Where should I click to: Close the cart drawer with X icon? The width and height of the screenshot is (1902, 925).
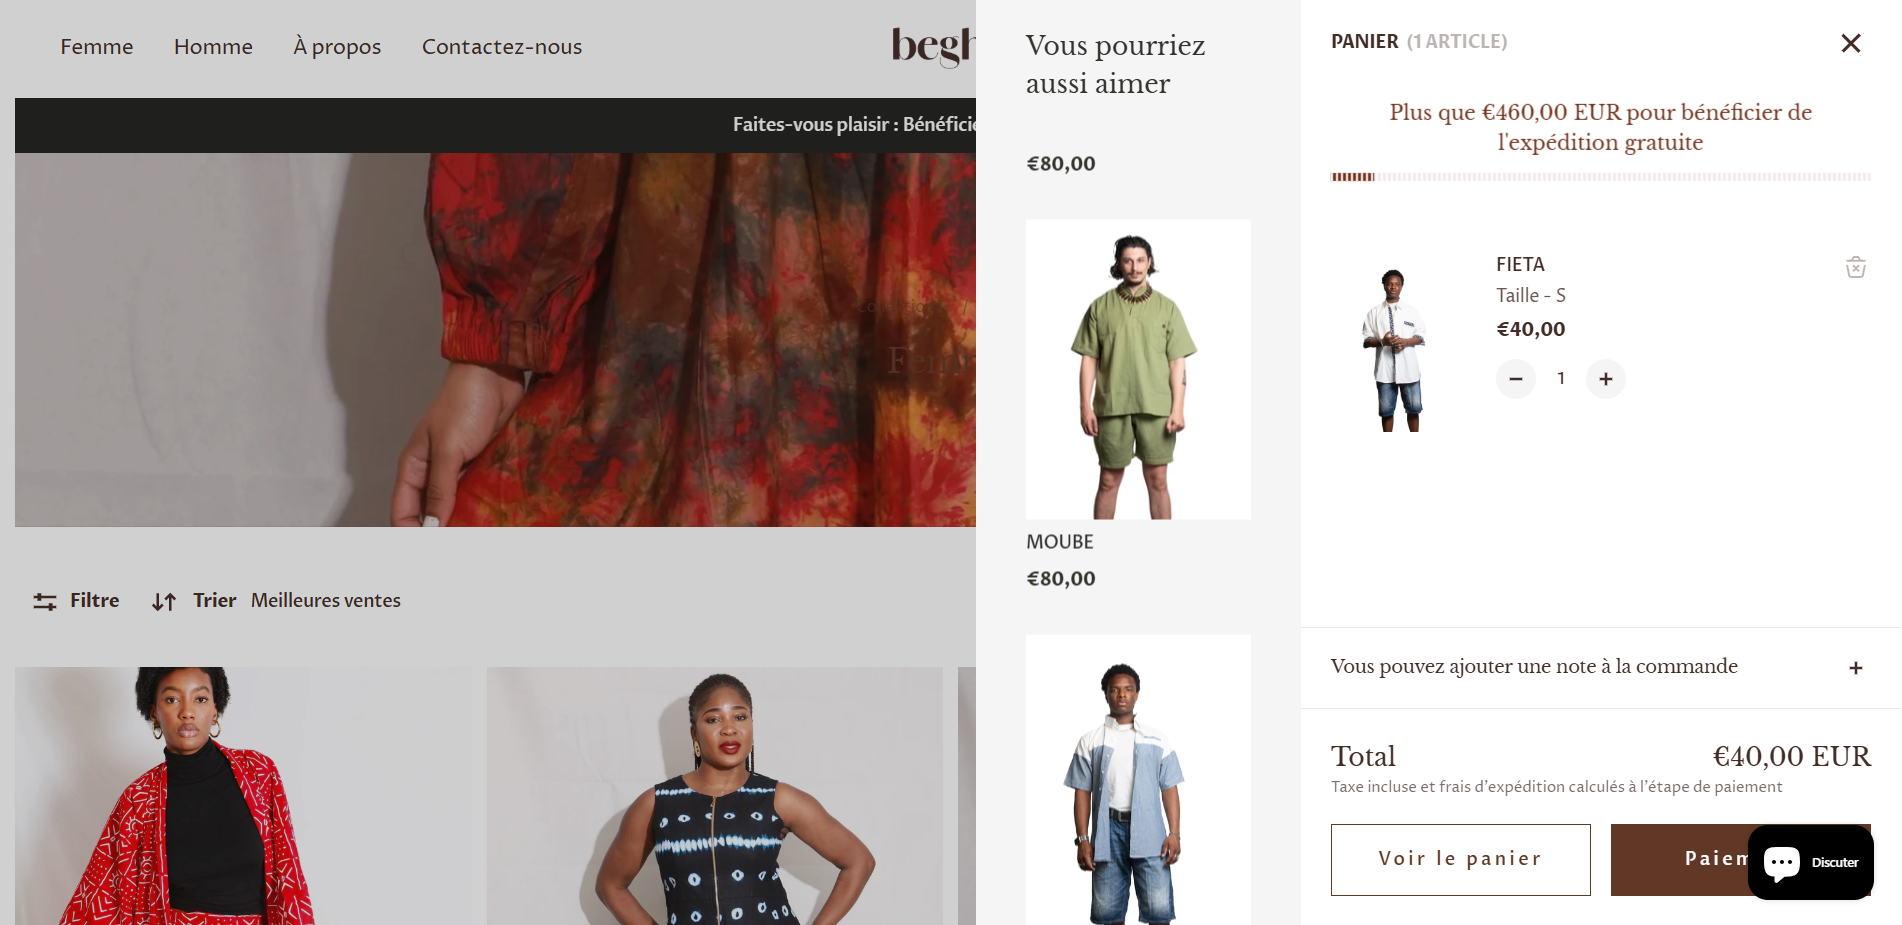click(1850, 43)
